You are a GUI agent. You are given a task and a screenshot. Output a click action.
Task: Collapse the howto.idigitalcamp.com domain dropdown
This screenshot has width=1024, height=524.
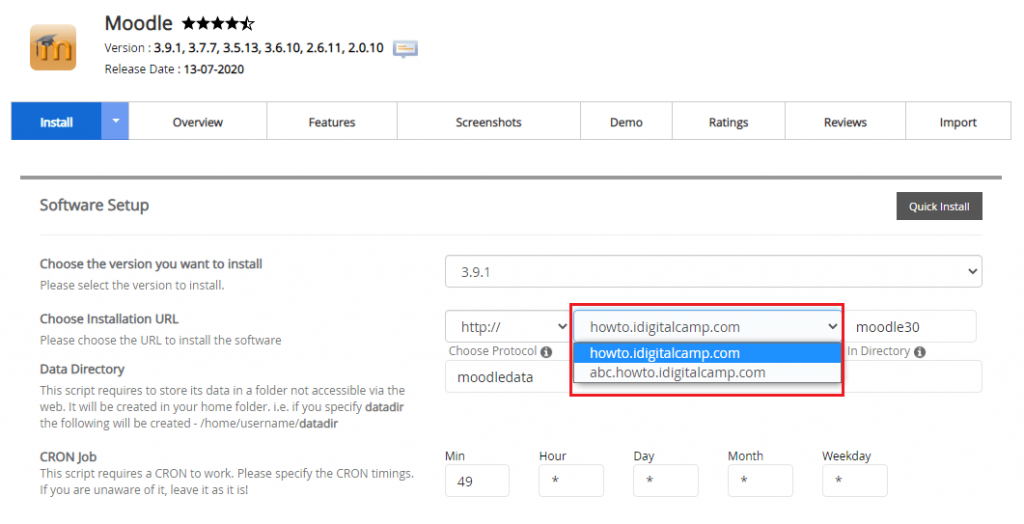[x=707, y=327]
